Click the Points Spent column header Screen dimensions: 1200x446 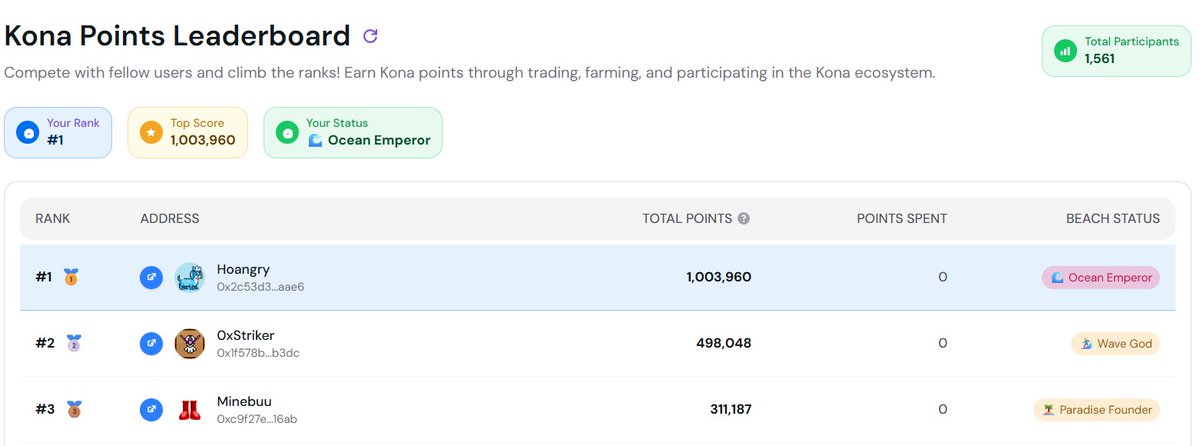902,218
